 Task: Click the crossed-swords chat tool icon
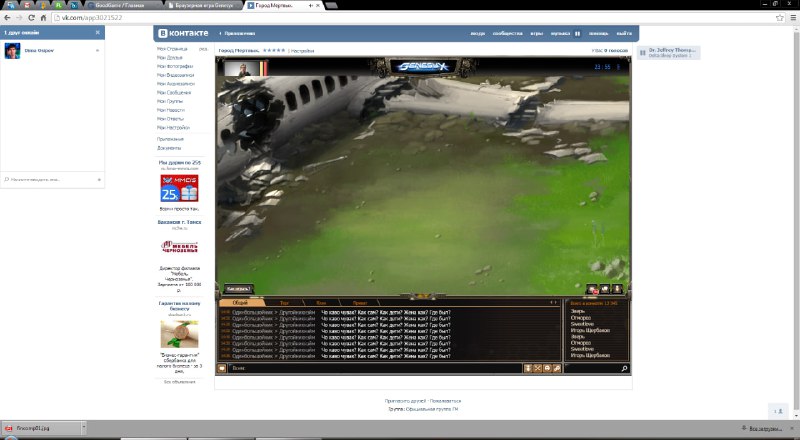click(x=537, y=368)
